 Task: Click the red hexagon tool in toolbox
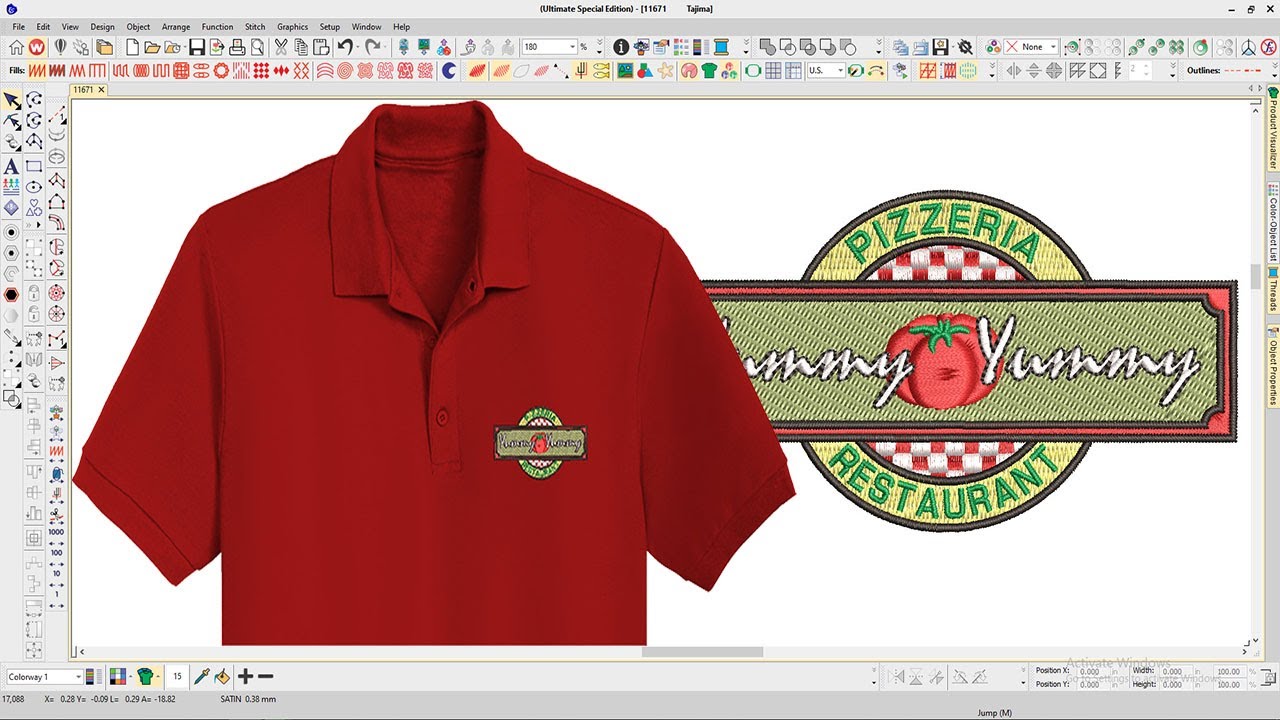pyautogui.click(x=11, y=295)
